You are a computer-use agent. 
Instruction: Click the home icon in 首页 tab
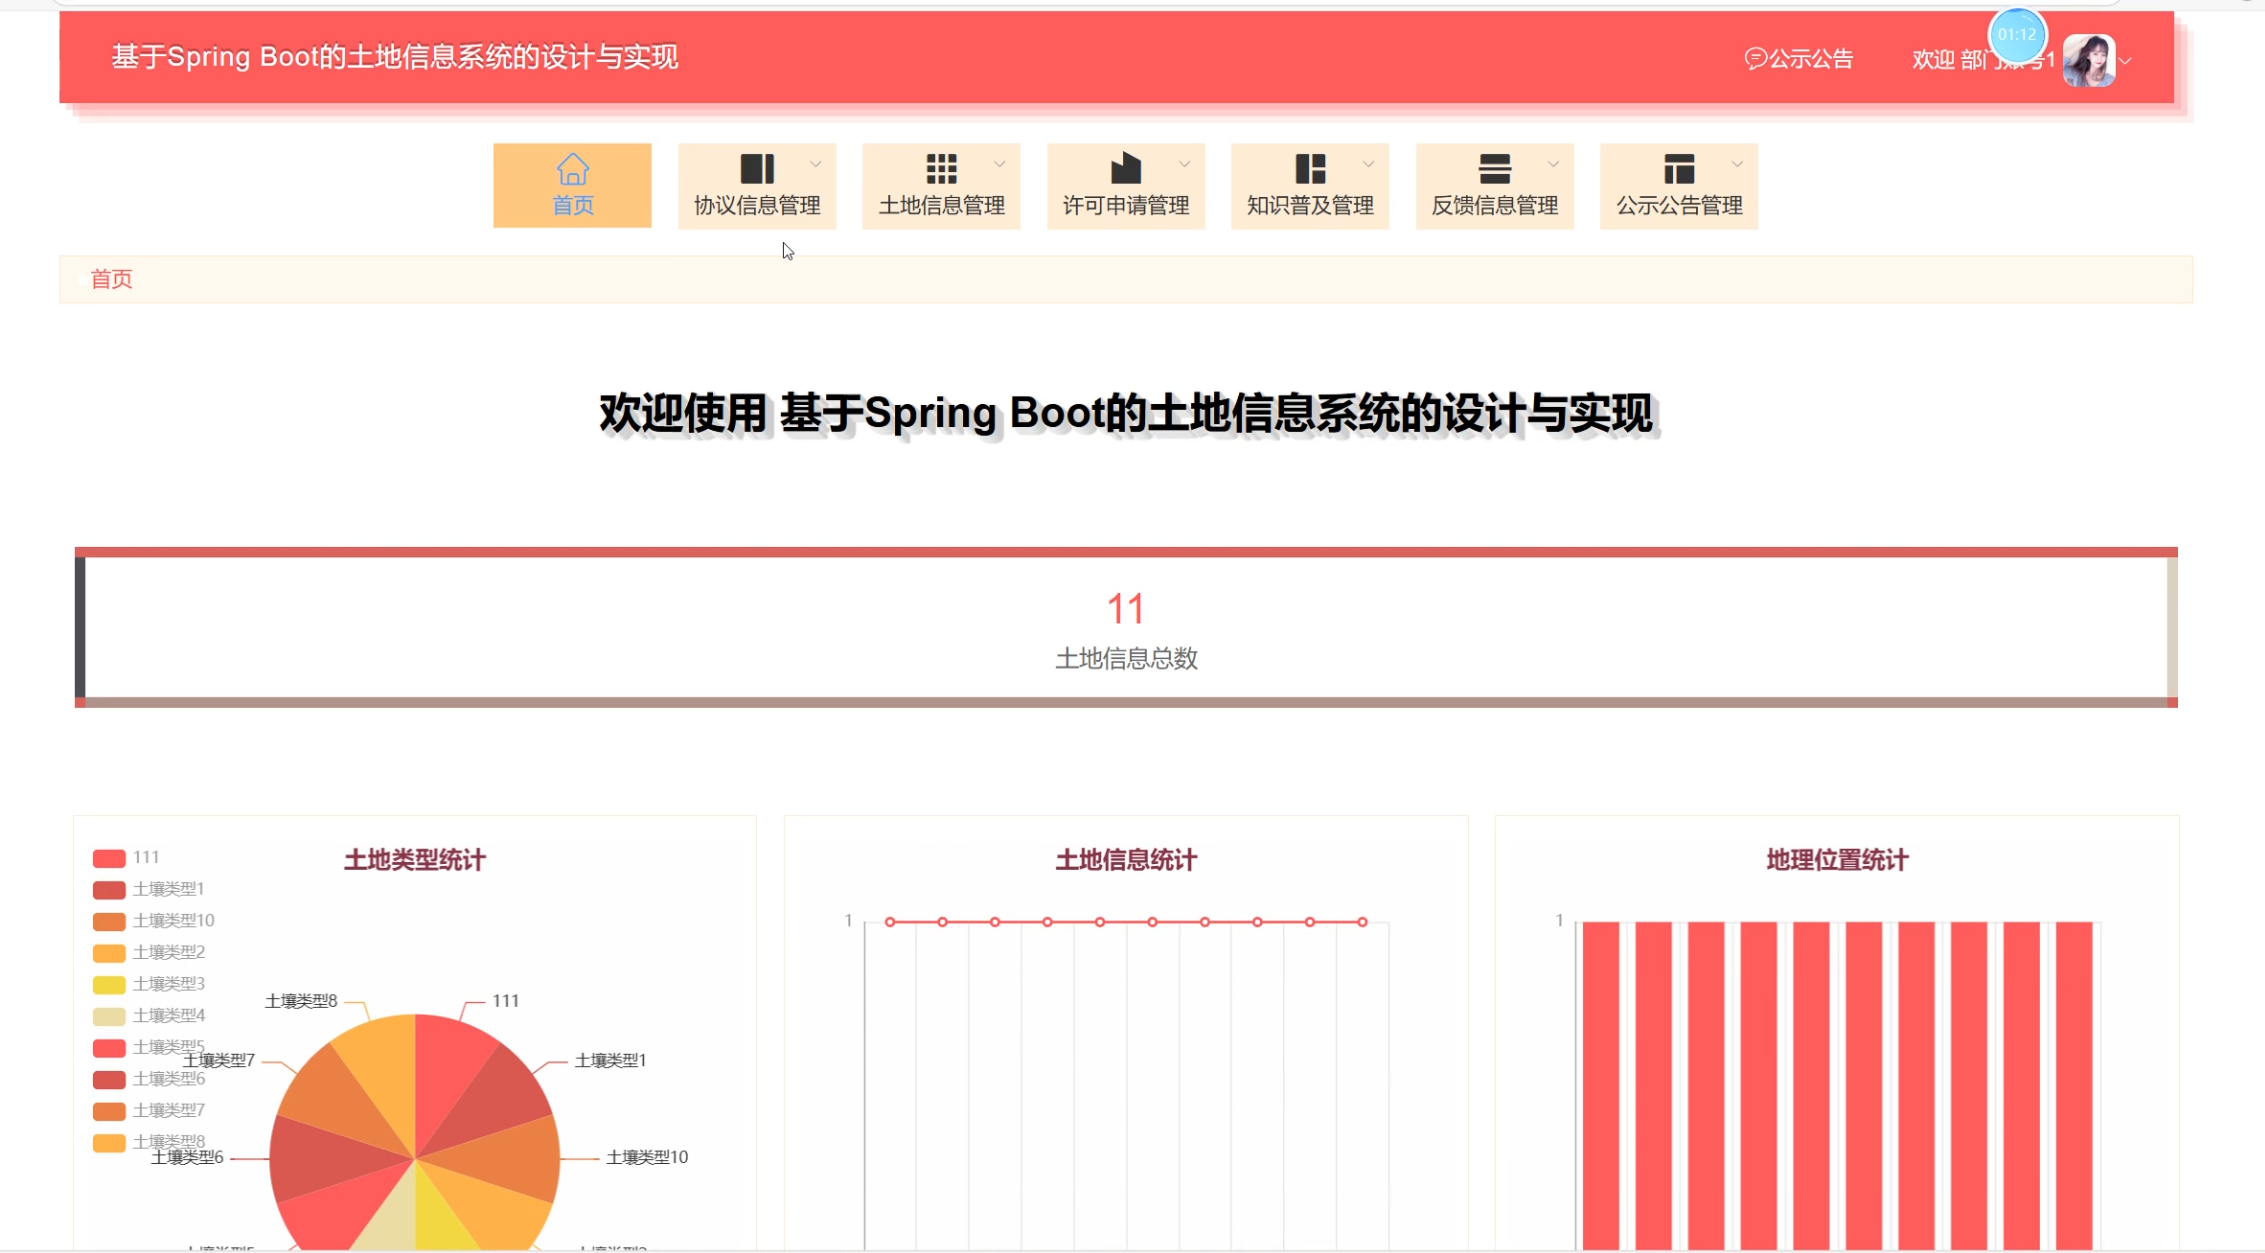(572, 169)
